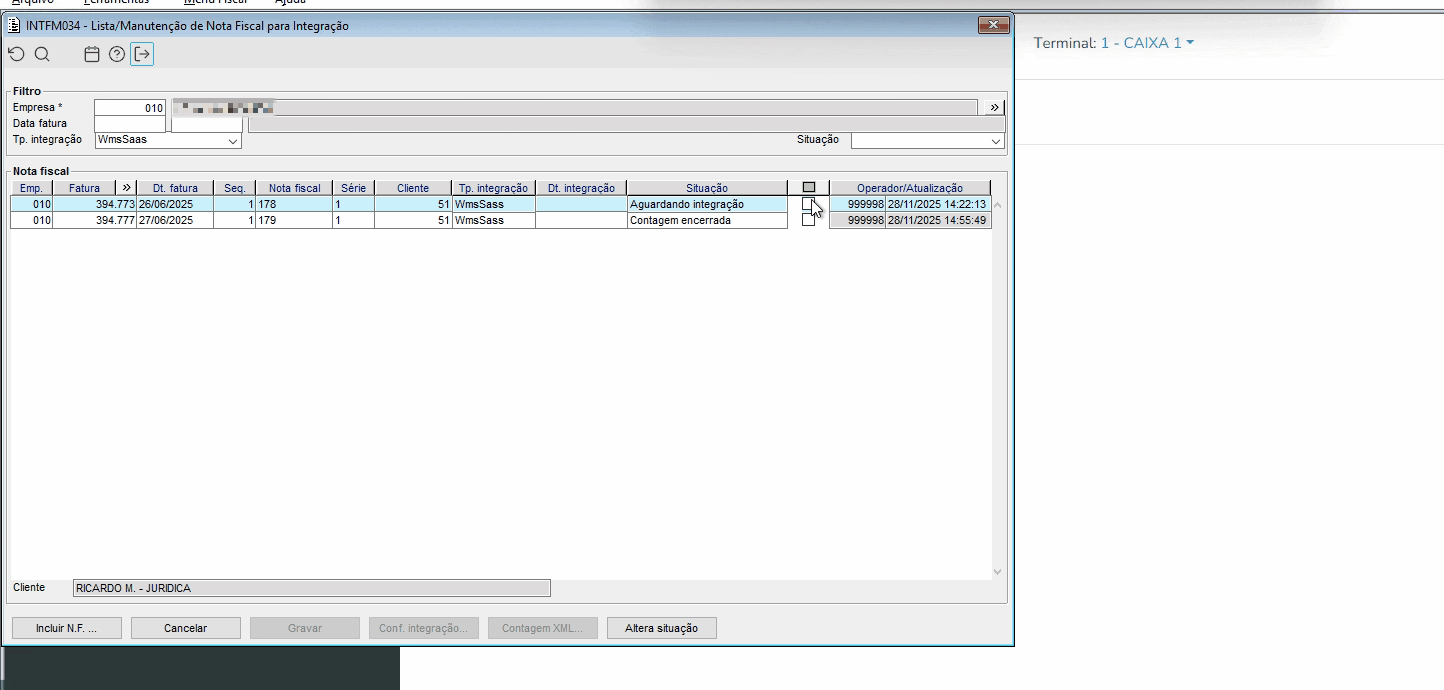The width and height of the screenshot is (1444, 690).
Task: Click the timestamp 28/11/2025 14:22:13
Action: (x=938, y=204)
